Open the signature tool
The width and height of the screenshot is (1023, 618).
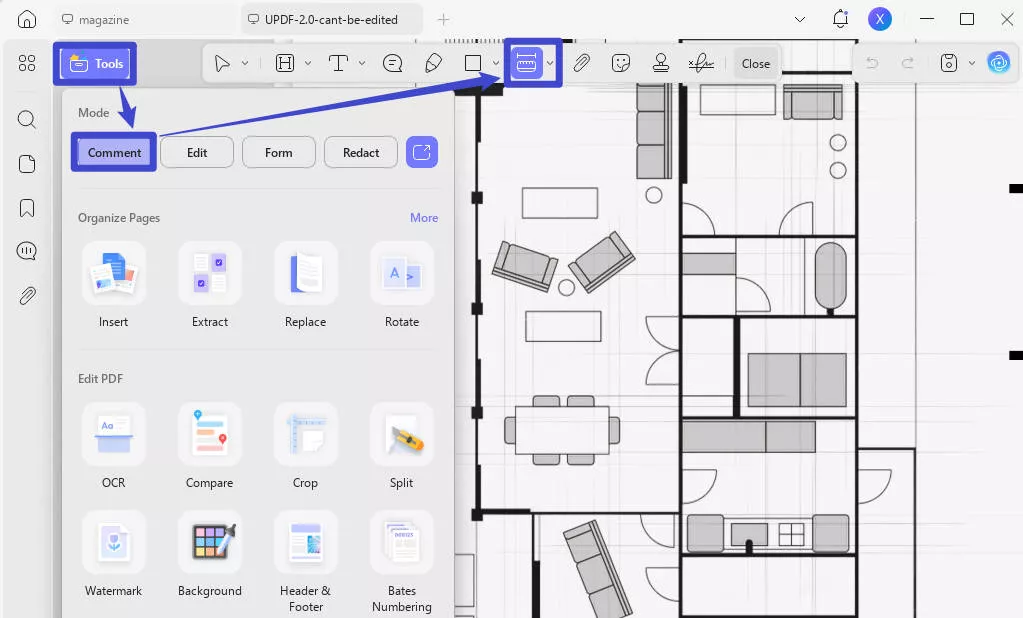[x=701, y=63]
